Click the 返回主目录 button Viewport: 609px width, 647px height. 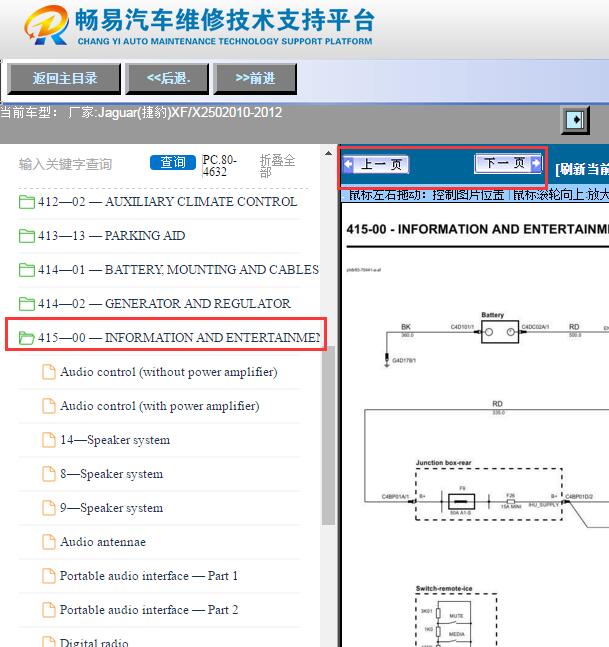coord(64,78)
